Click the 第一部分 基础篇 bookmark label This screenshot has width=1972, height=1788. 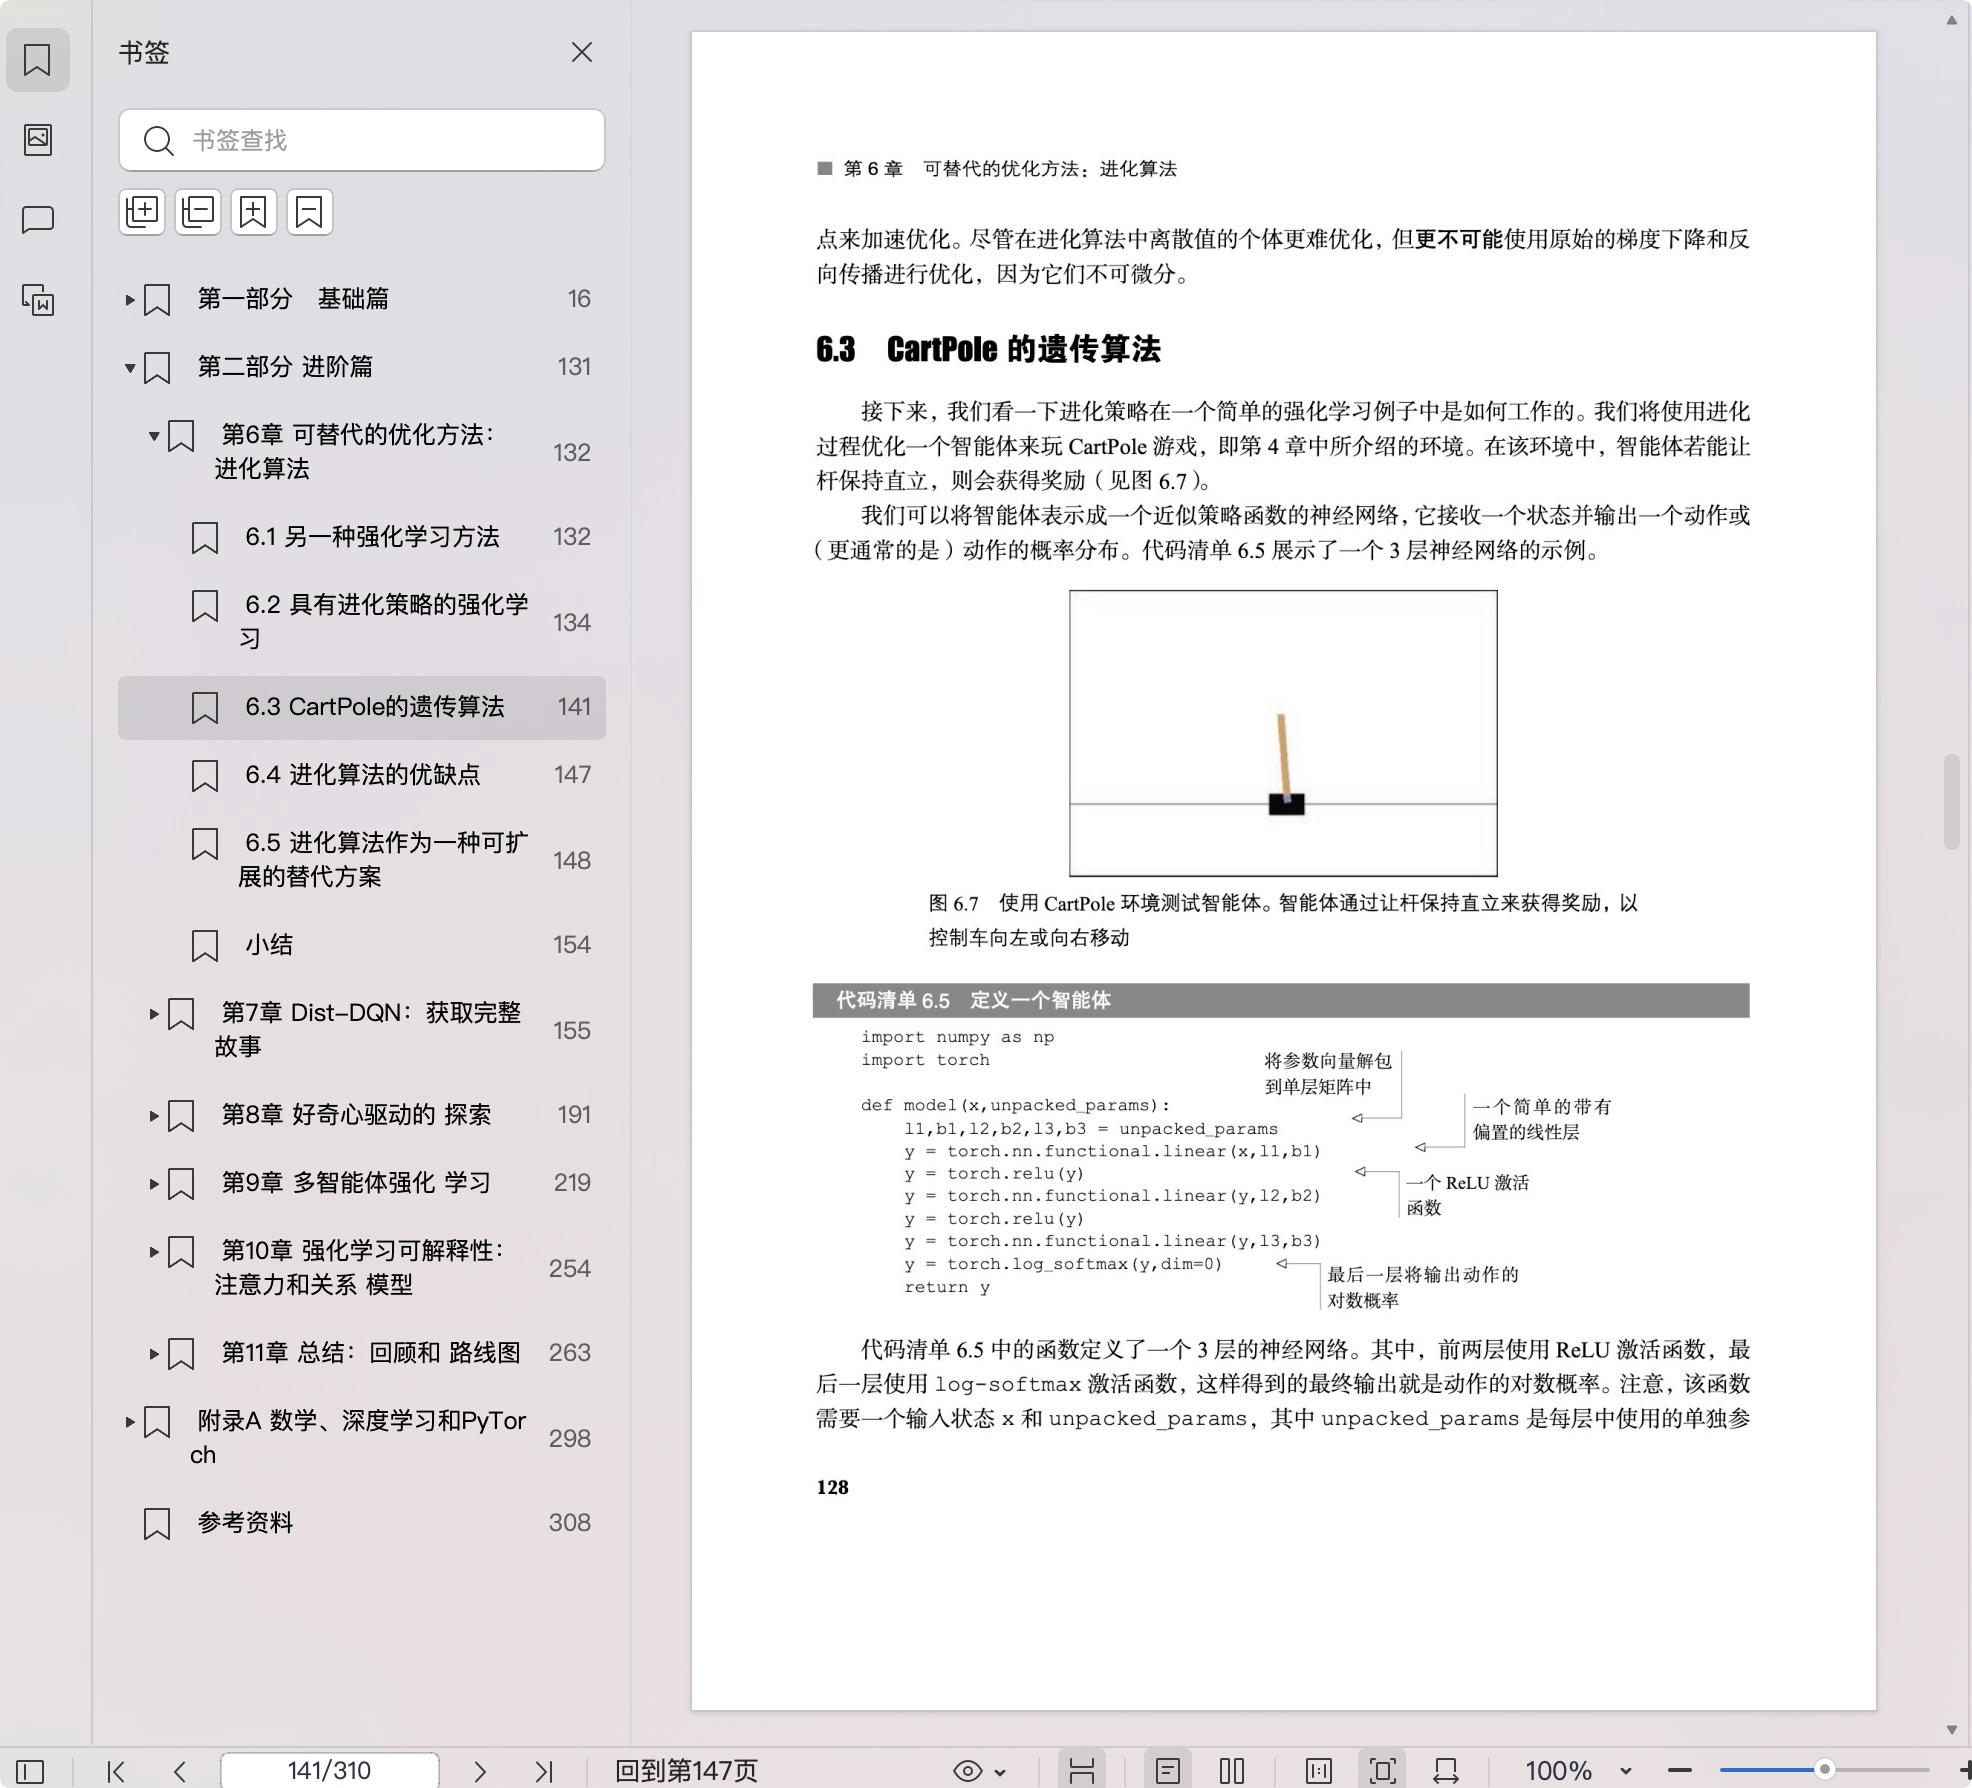tap(293, 299)
